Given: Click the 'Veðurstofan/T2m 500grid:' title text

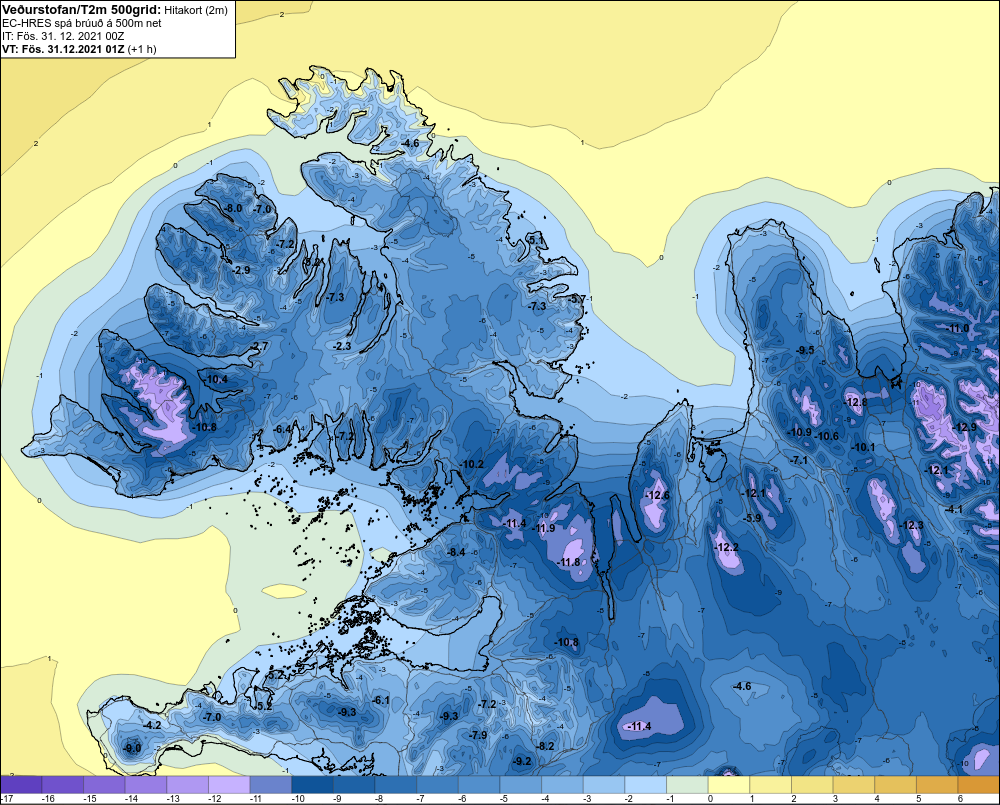Looking at the screenshot, I should (x=81, y=10).
